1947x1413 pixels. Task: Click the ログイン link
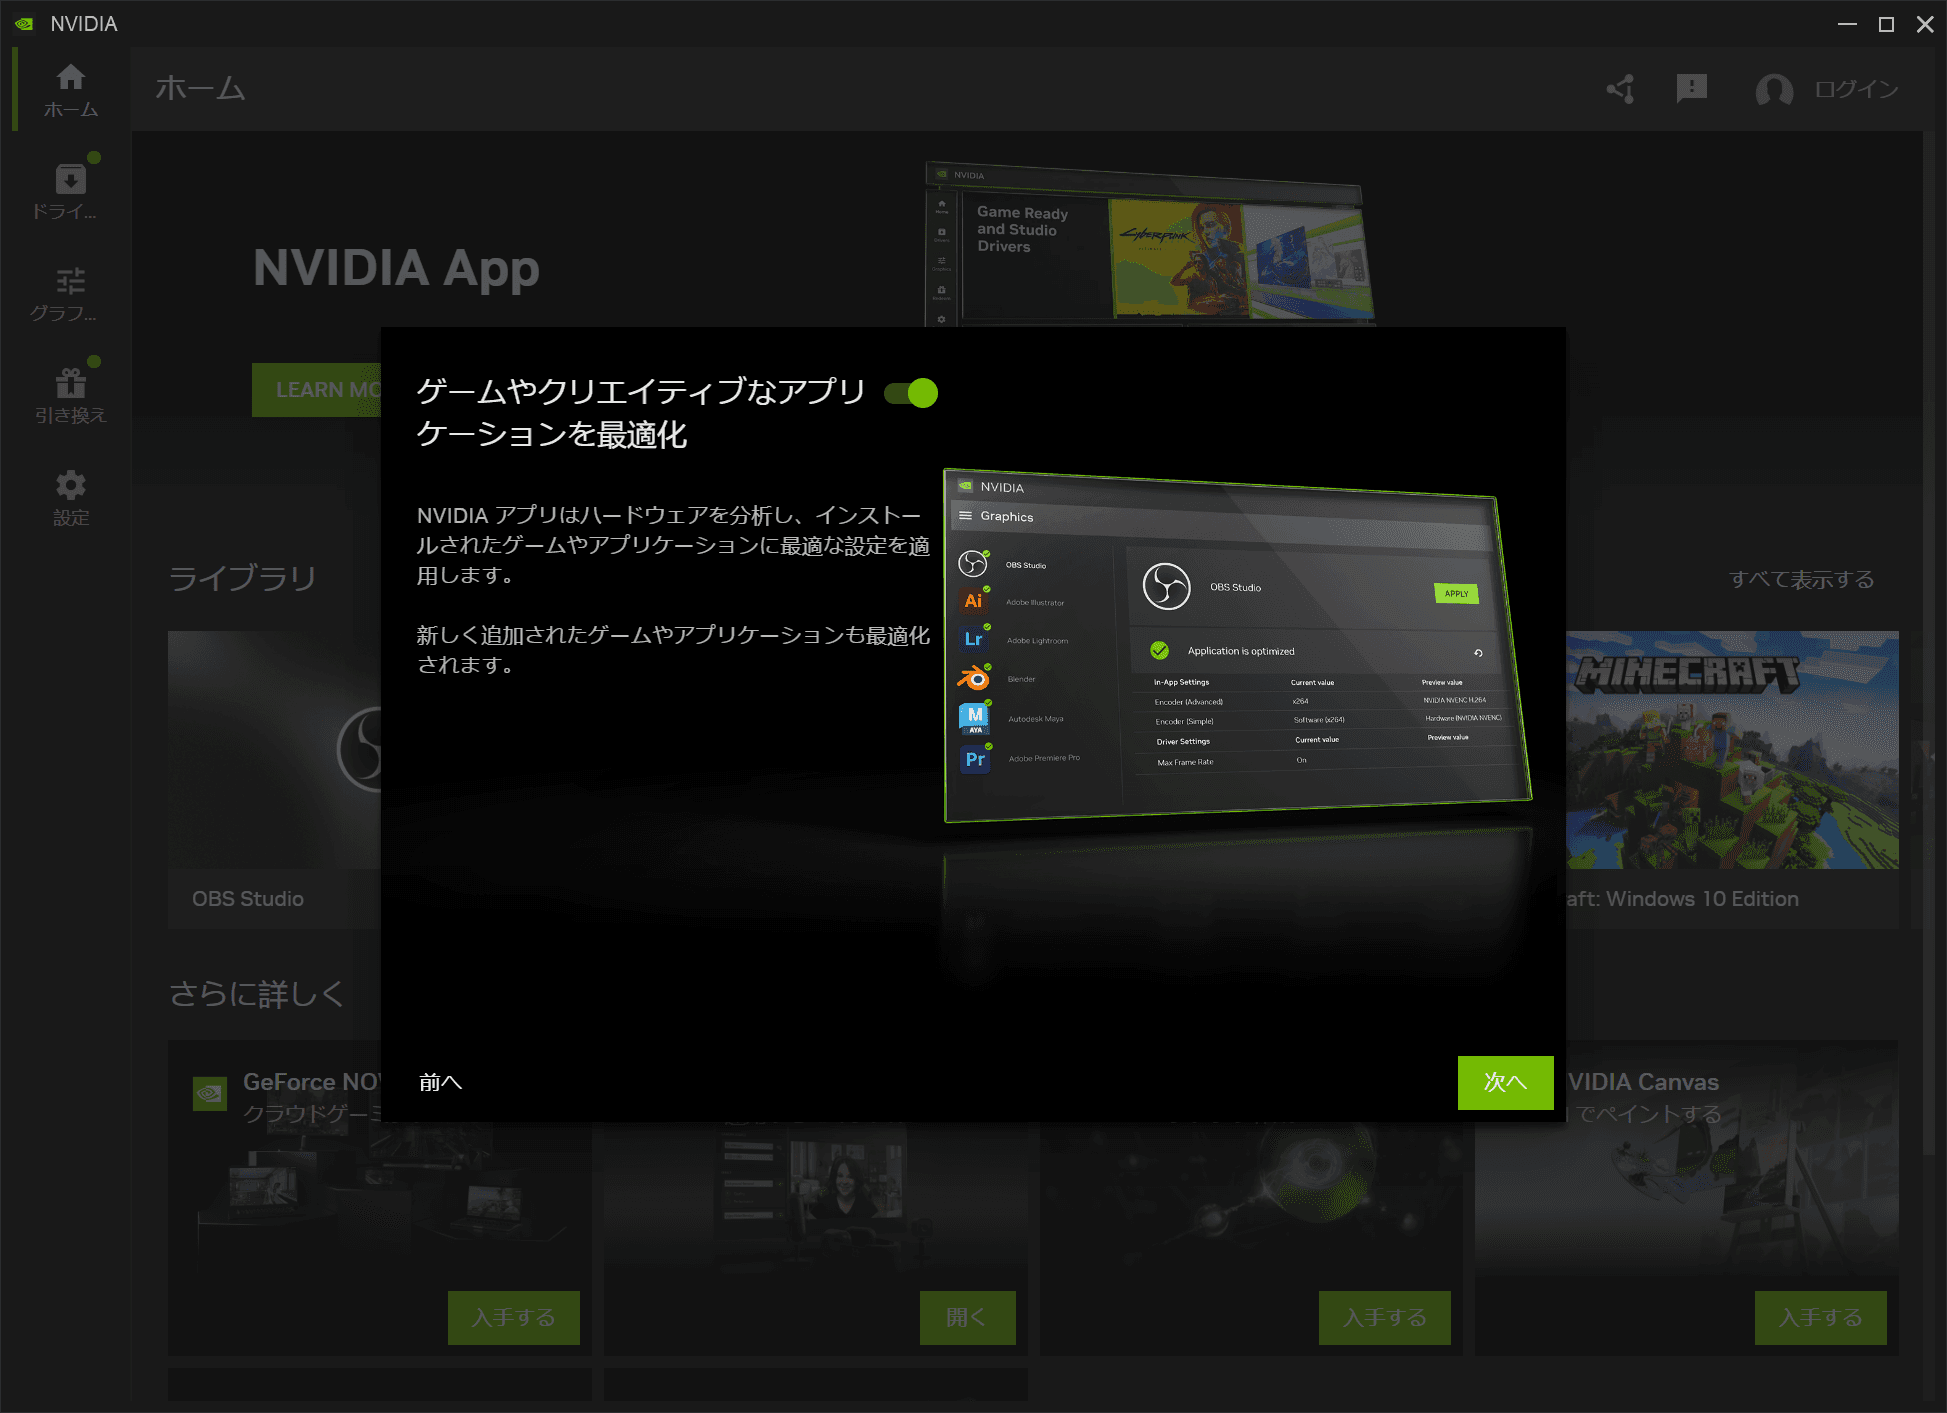(1856, 89)
